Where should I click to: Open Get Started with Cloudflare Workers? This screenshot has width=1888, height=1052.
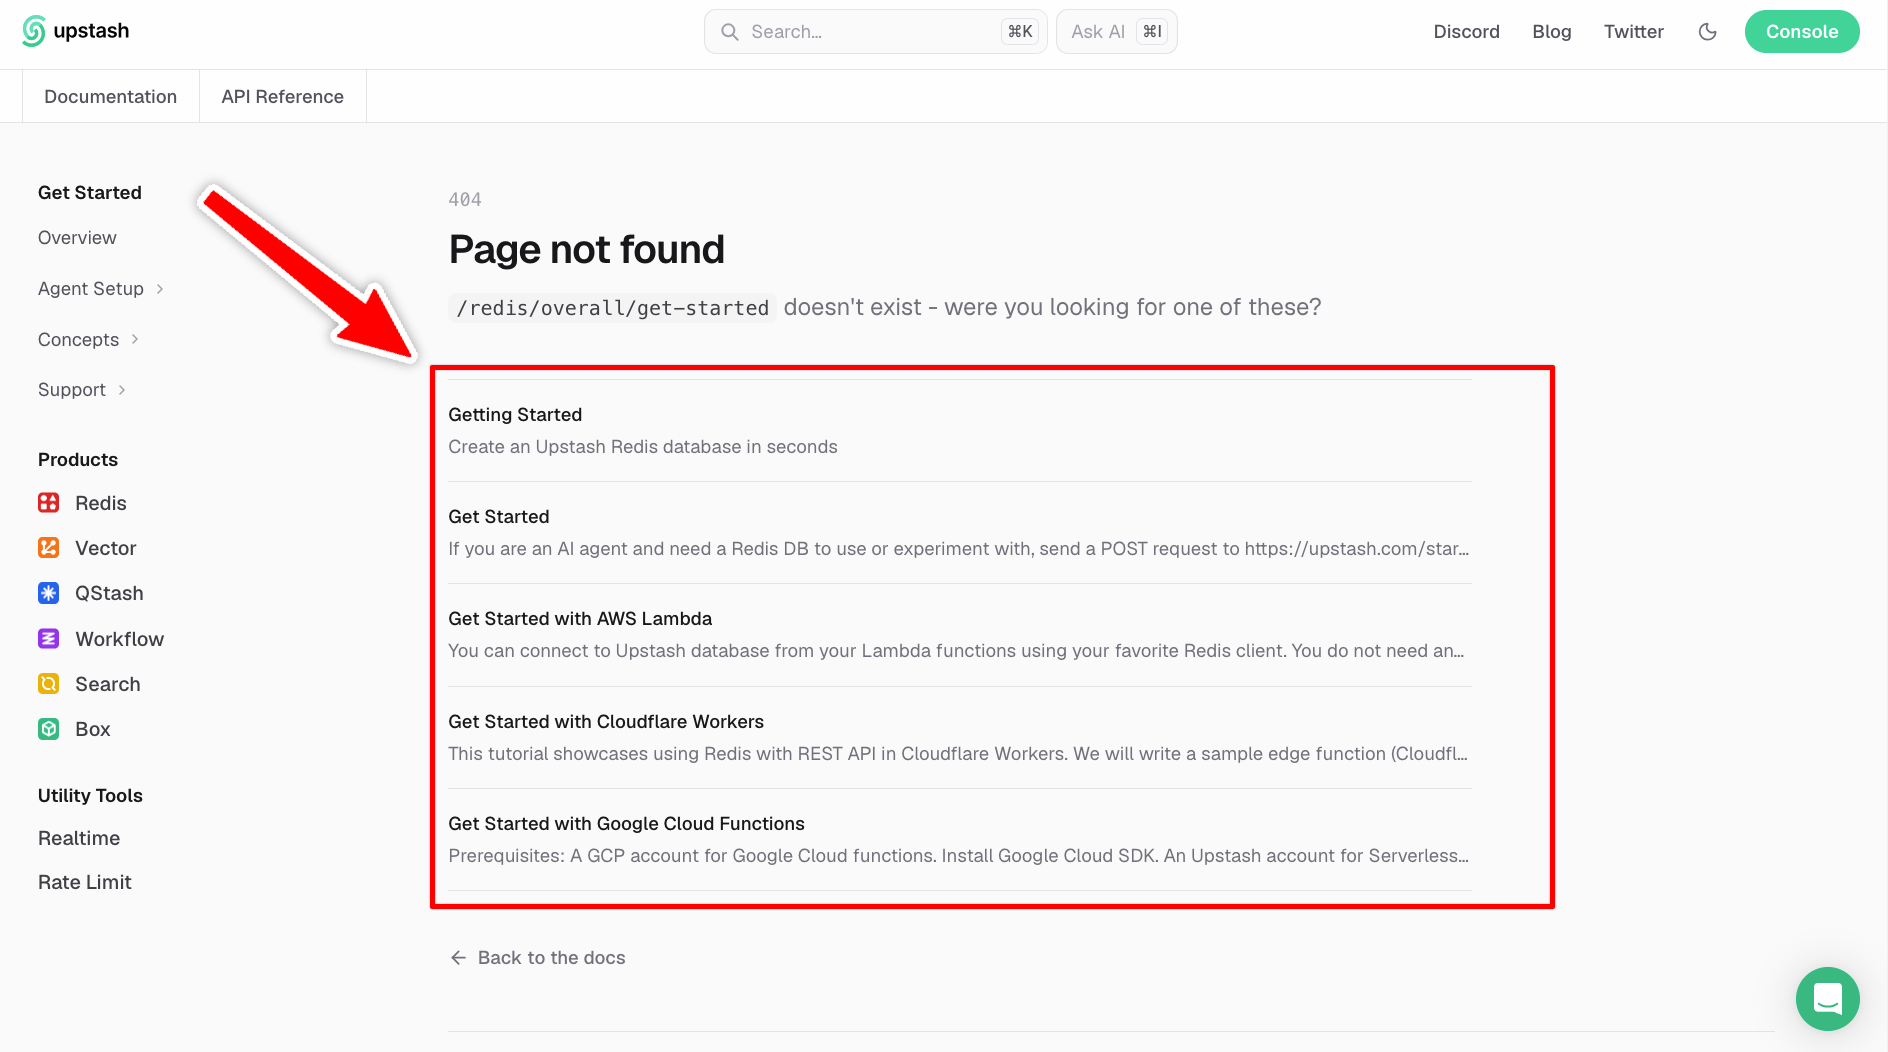[x=960, y=738]
